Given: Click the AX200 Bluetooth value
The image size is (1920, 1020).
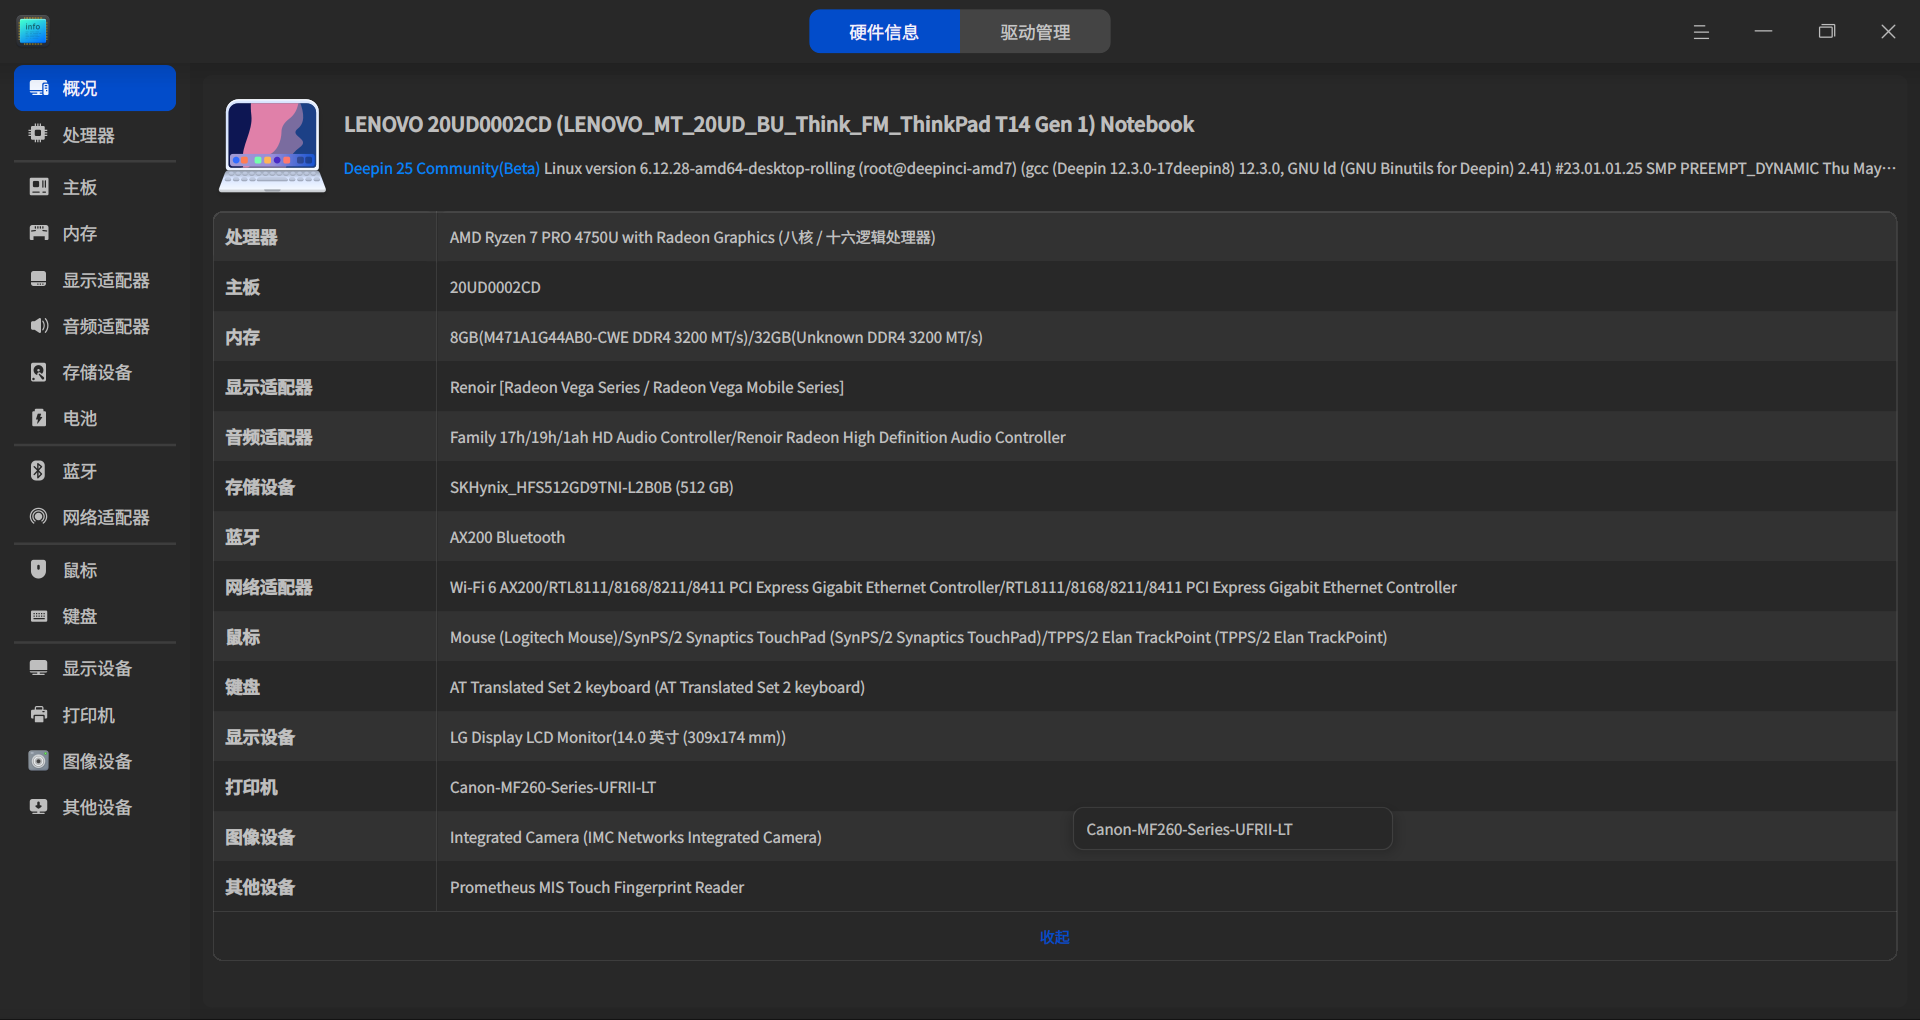Looking at the screenshot, I should click(x=507, y=537).
